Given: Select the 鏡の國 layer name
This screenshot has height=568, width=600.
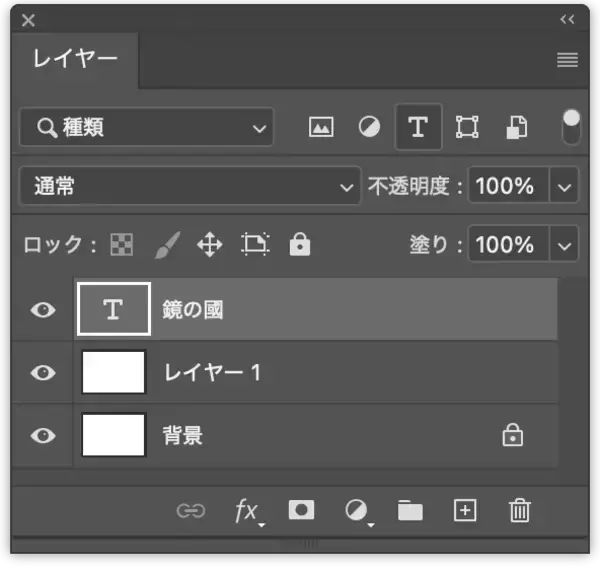Looking at the screenshot, I should point(192,310).
